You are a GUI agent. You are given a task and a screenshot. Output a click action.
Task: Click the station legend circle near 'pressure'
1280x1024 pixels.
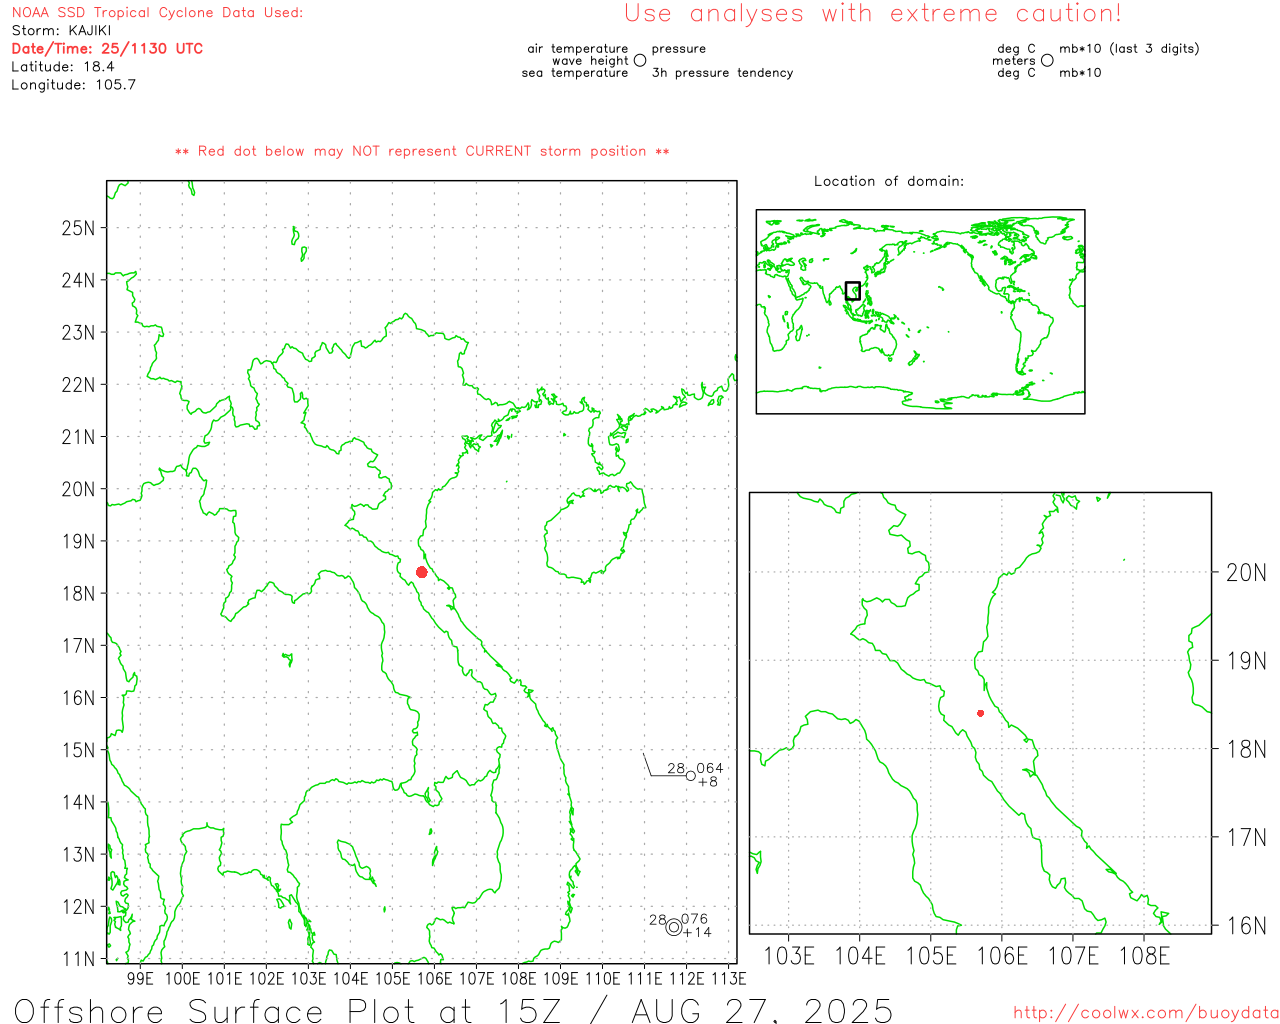(640, 60)
